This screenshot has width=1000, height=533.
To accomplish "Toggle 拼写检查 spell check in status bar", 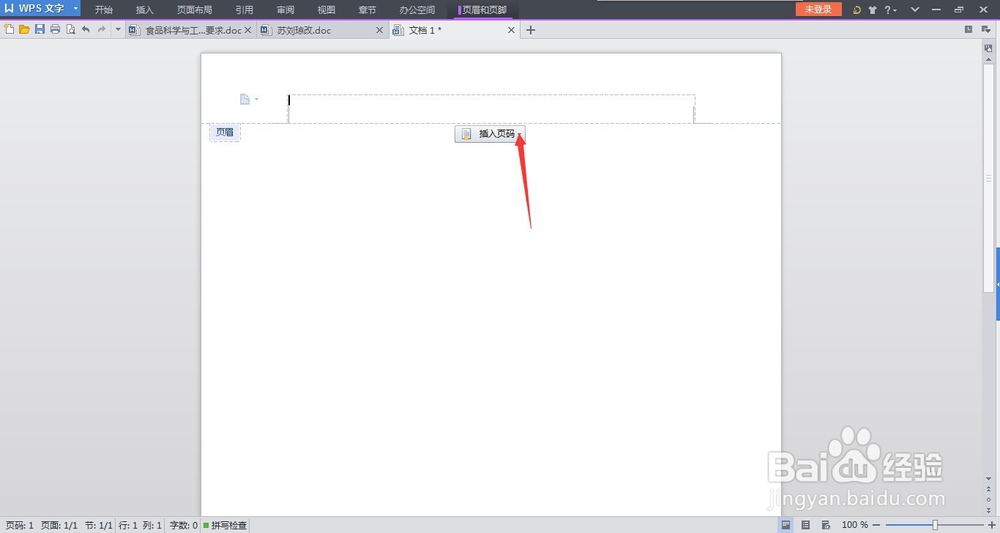I will [x=225, y=525].
